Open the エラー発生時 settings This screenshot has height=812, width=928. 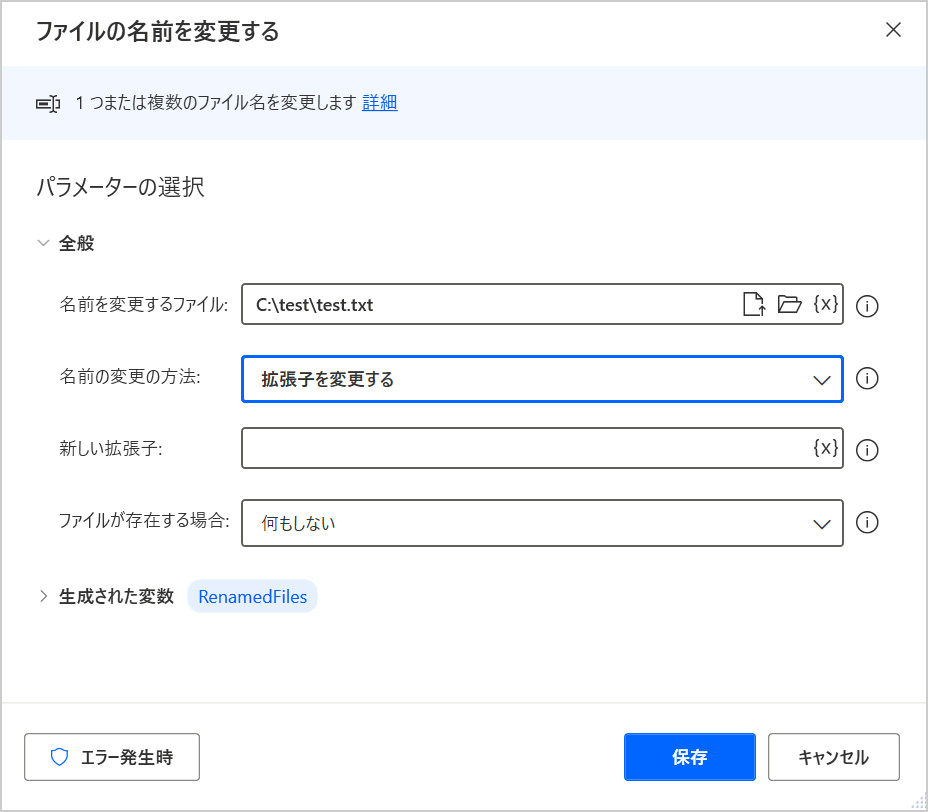pos(112,757)
